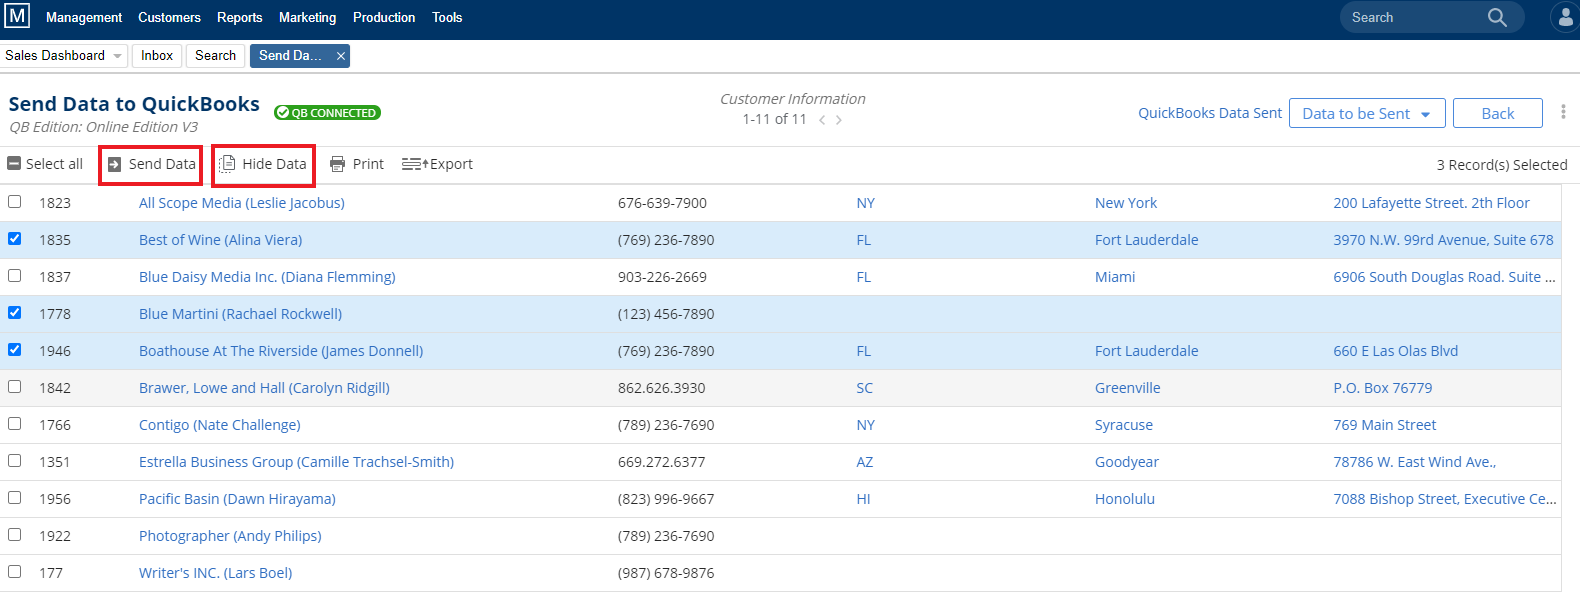This screenshot has height=594, width=1580.
Task: Switch to the Search tab
Action: tap(216, 56)
